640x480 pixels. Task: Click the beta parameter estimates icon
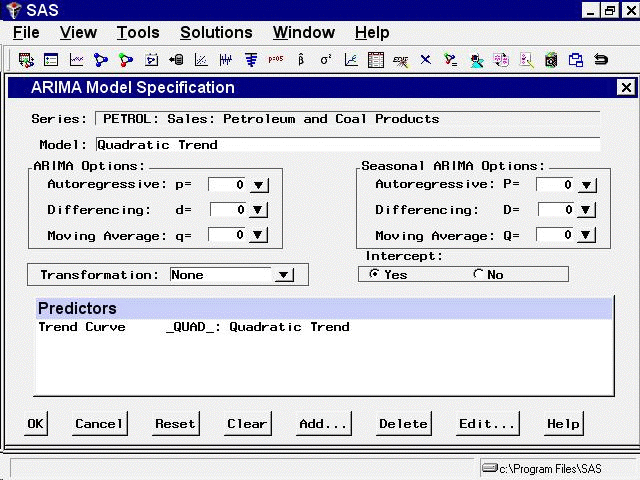[x=301, y=60]
